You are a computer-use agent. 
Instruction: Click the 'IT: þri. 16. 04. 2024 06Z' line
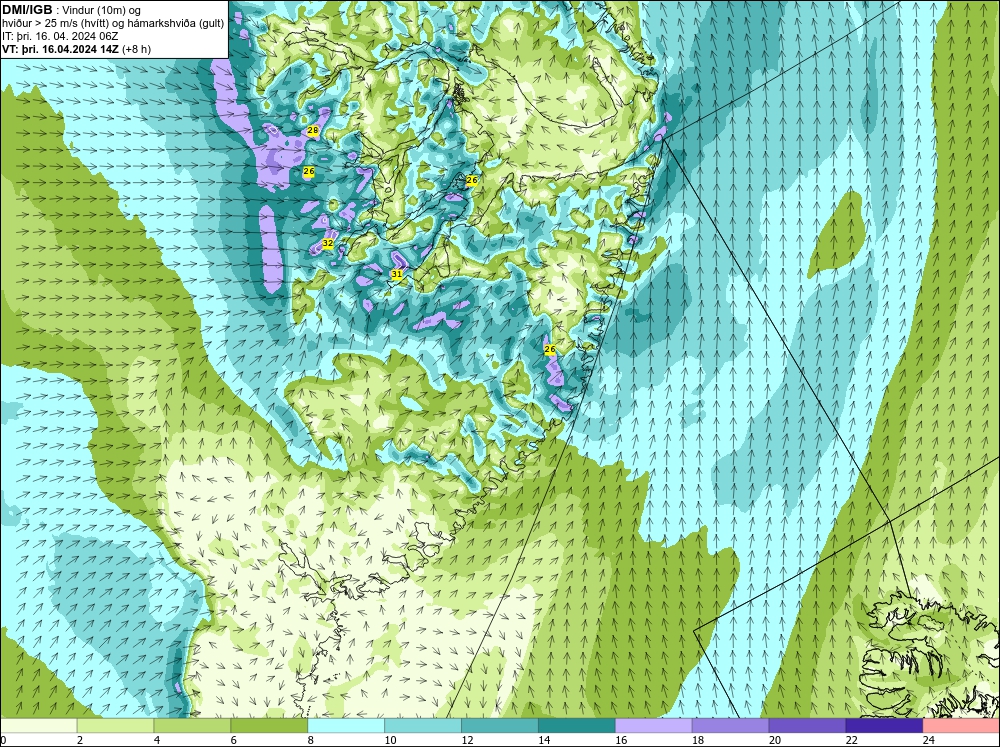tap(60, 36)
